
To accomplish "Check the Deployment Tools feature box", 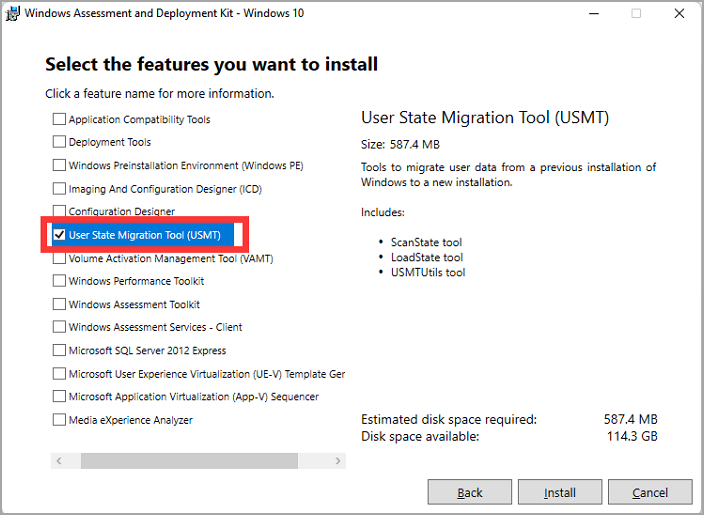I will click(59, 143).
